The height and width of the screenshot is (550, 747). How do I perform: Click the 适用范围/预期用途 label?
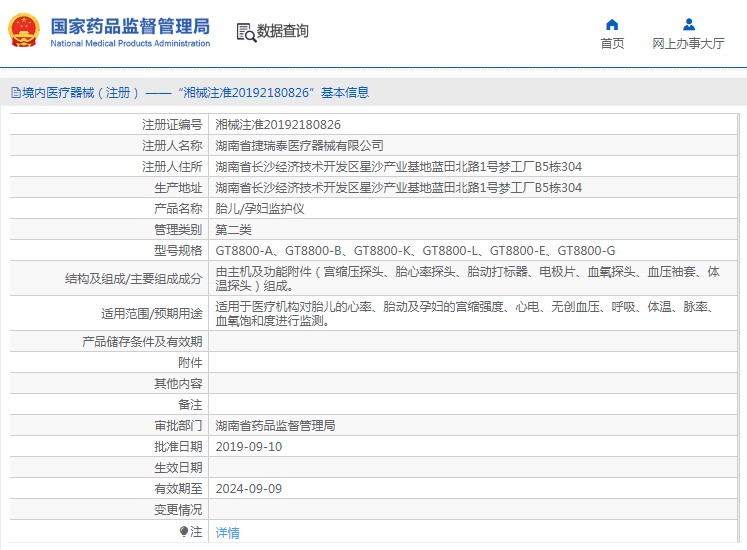151,314
